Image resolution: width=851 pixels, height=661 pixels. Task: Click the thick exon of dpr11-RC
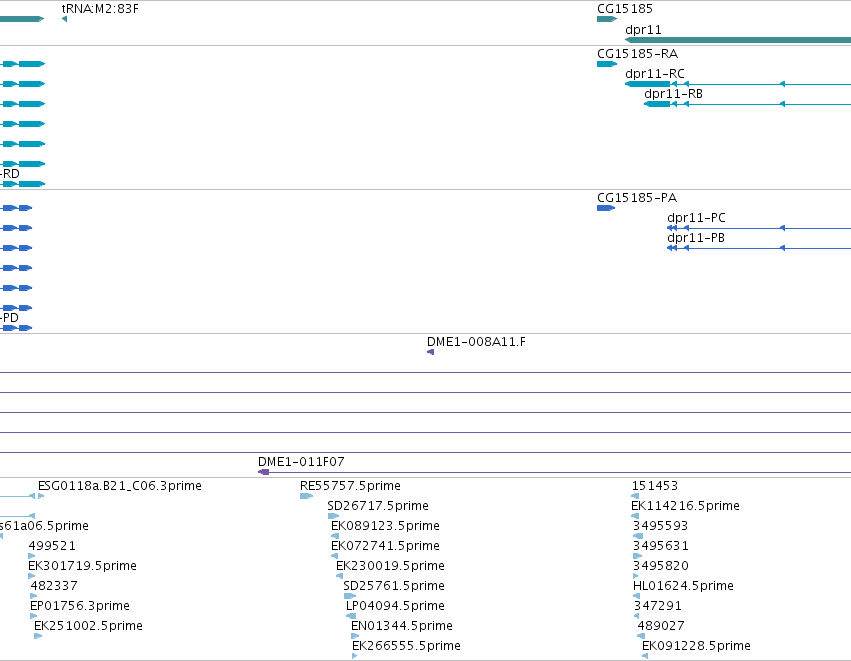(647, 84)
